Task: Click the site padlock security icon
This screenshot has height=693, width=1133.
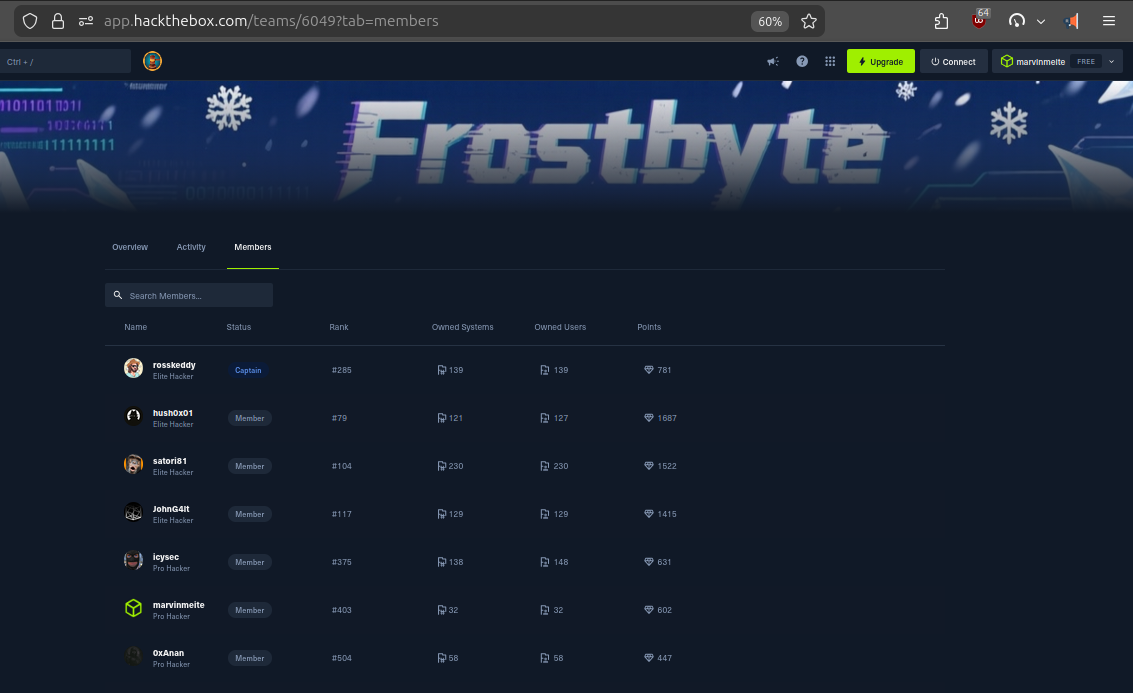Action: pos(58,21)
